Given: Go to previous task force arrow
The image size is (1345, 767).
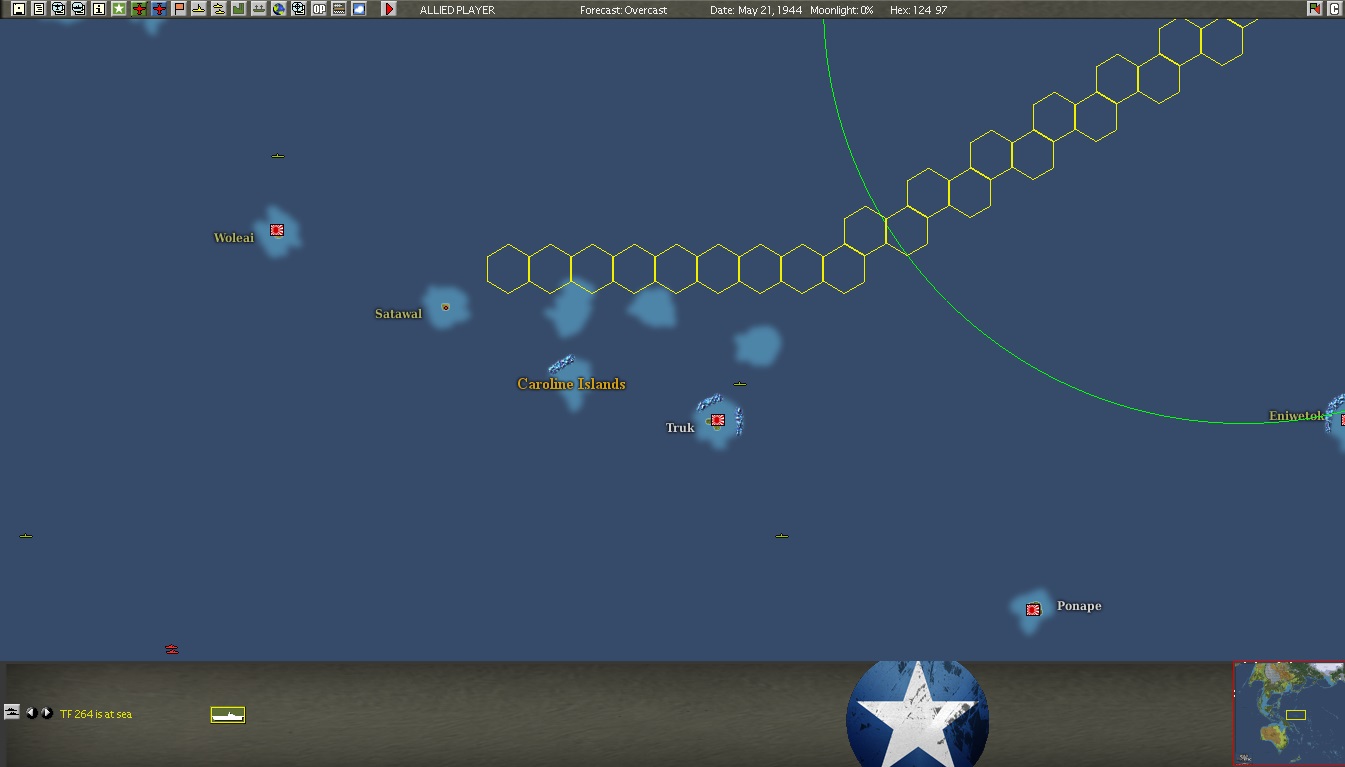Looking at the screenshot, I should 31,713.
